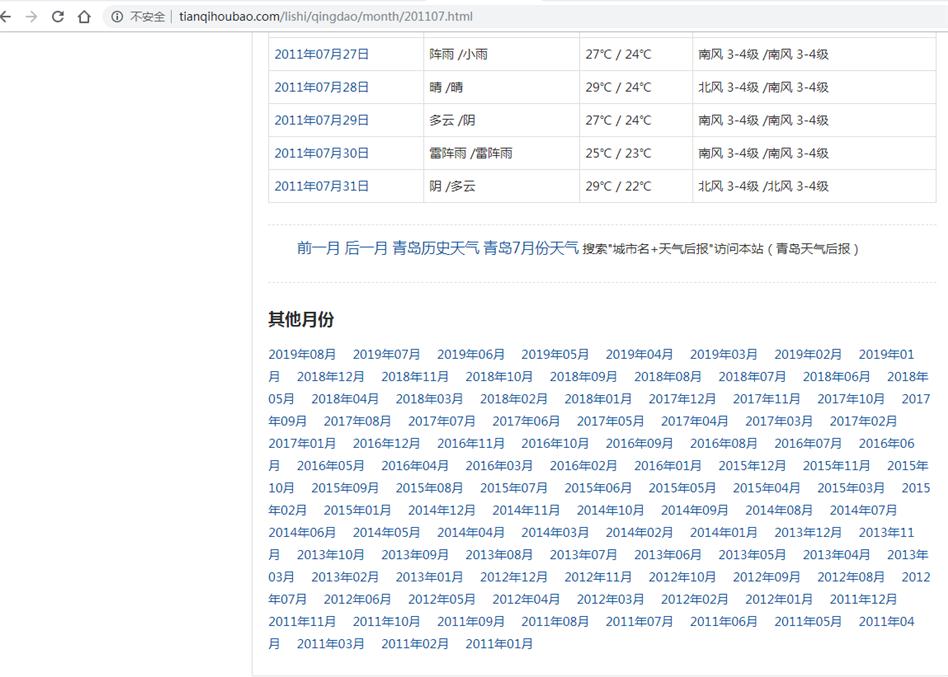948x677 pixels.
Task: Open the 2011年07月31日 date link
Action: [322, 186]
